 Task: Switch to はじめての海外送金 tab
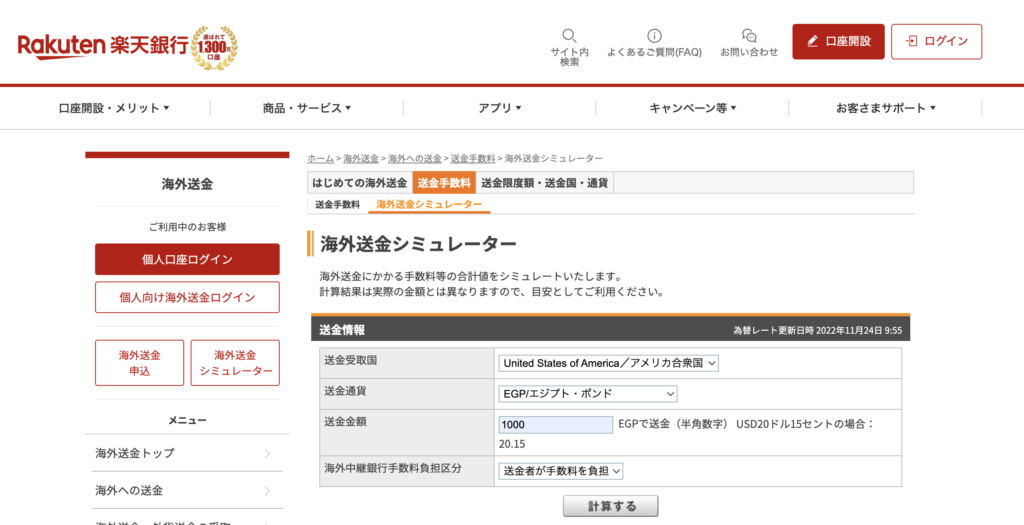359,183
